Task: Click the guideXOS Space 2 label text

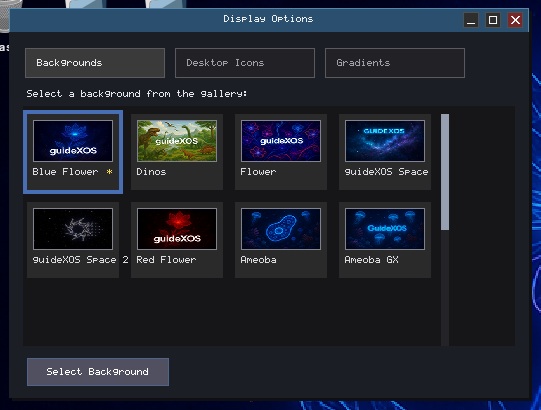Action: click(x=80, y=260)
